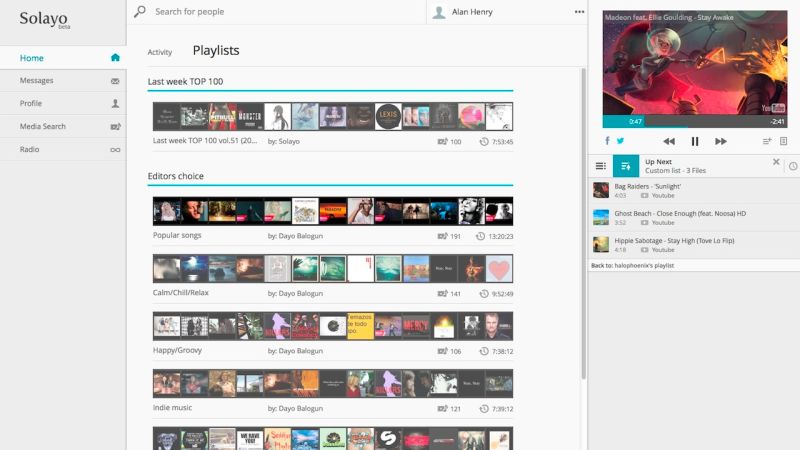Image resolution: width=800 pixels, height=450 pixels.
Task: Open the Popular songs playlist
Action: point(177,235)
